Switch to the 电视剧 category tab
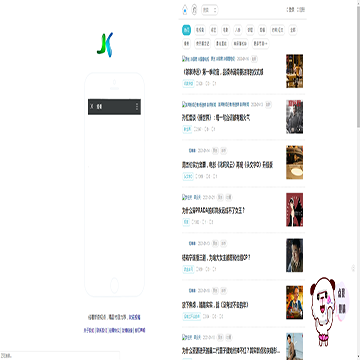Viewport: 360px width, 360px height. [x=200, y=30]
